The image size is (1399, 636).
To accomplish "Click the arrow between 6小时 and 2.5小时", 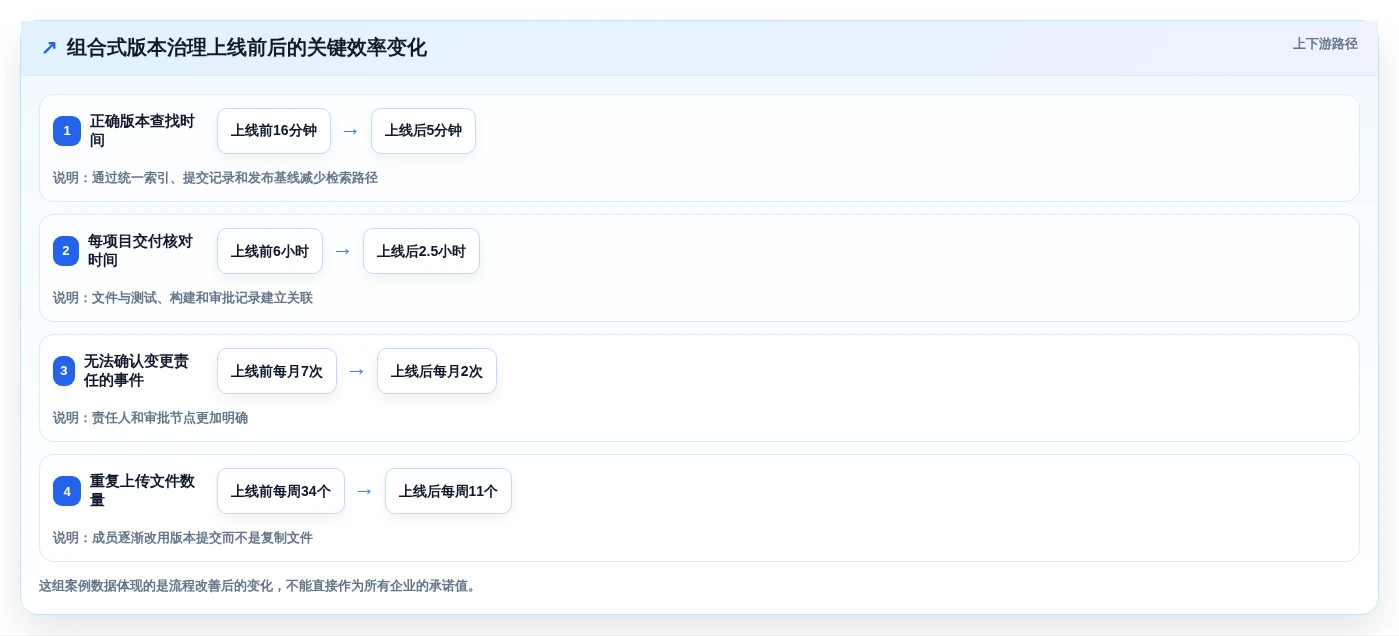I will click(x=342, y=251).
